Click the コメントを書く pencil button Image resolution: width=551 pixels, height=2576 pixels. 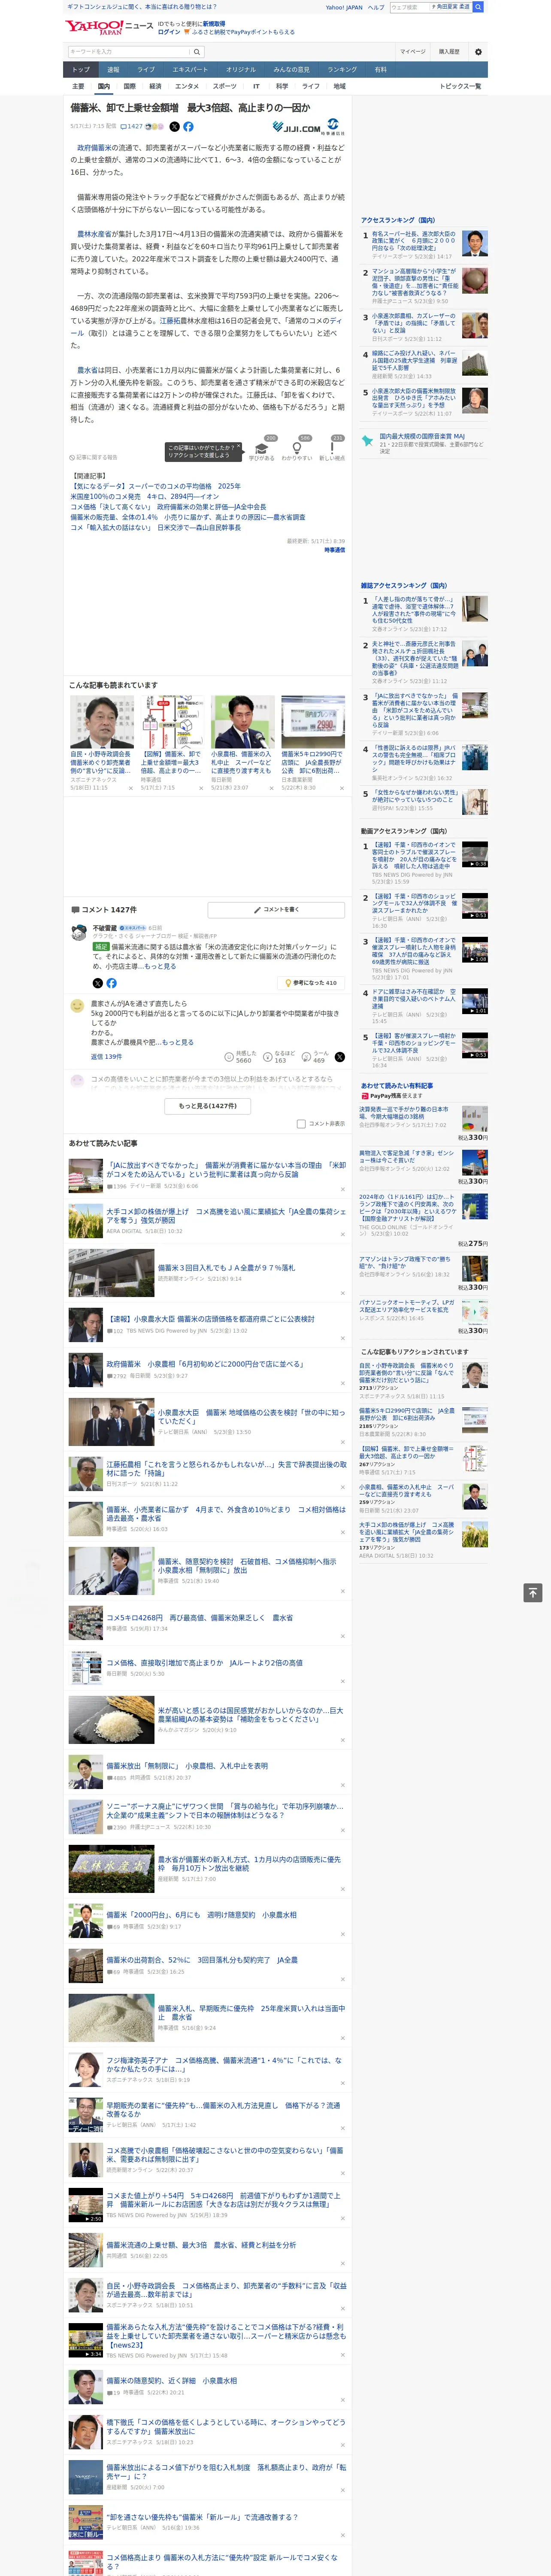click(277, 910)
